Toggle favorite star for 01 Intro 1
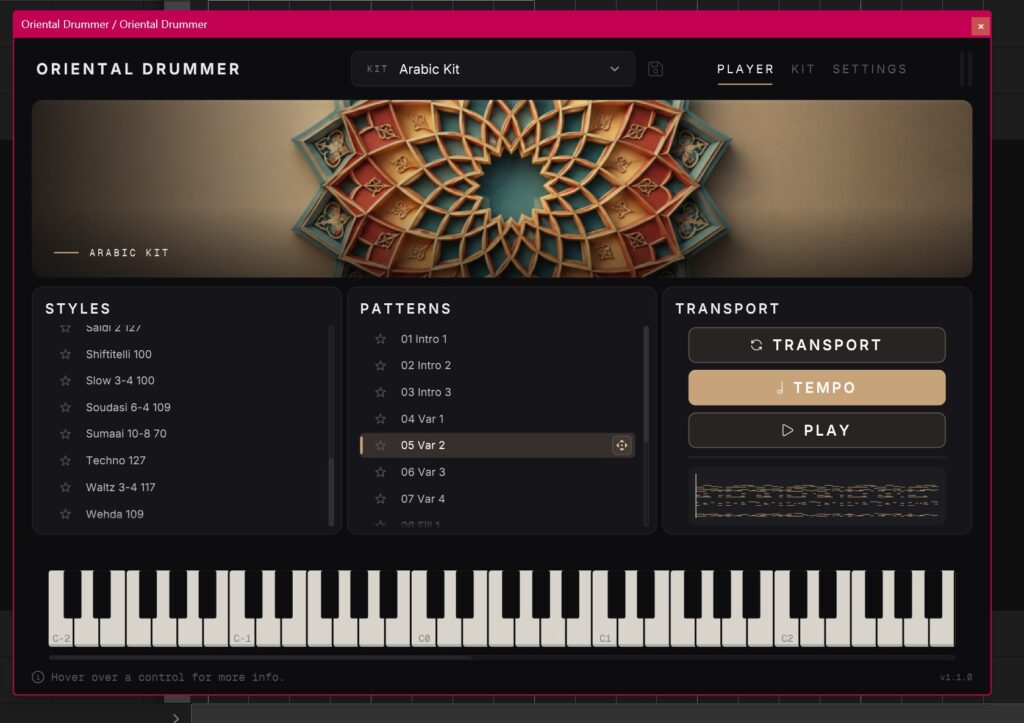 point(380,339)
